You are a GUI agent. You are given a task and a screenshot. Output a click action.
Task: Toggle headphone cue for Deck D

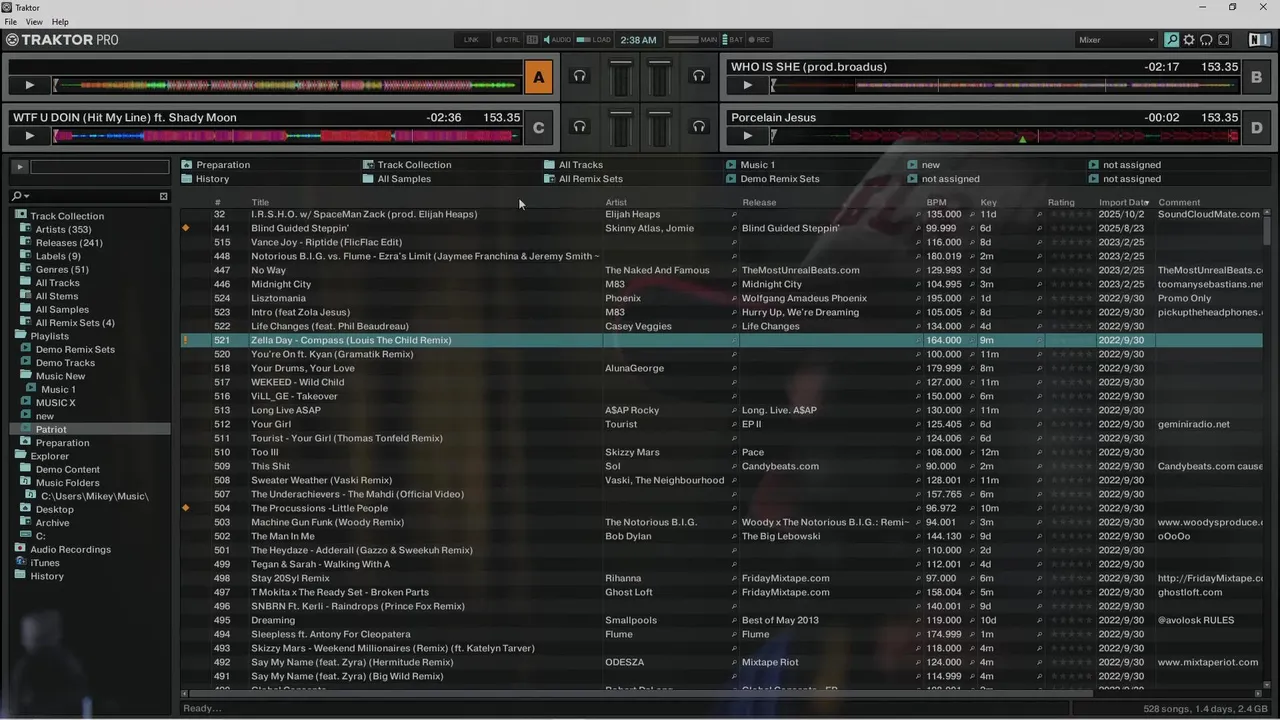coord(699,126)
